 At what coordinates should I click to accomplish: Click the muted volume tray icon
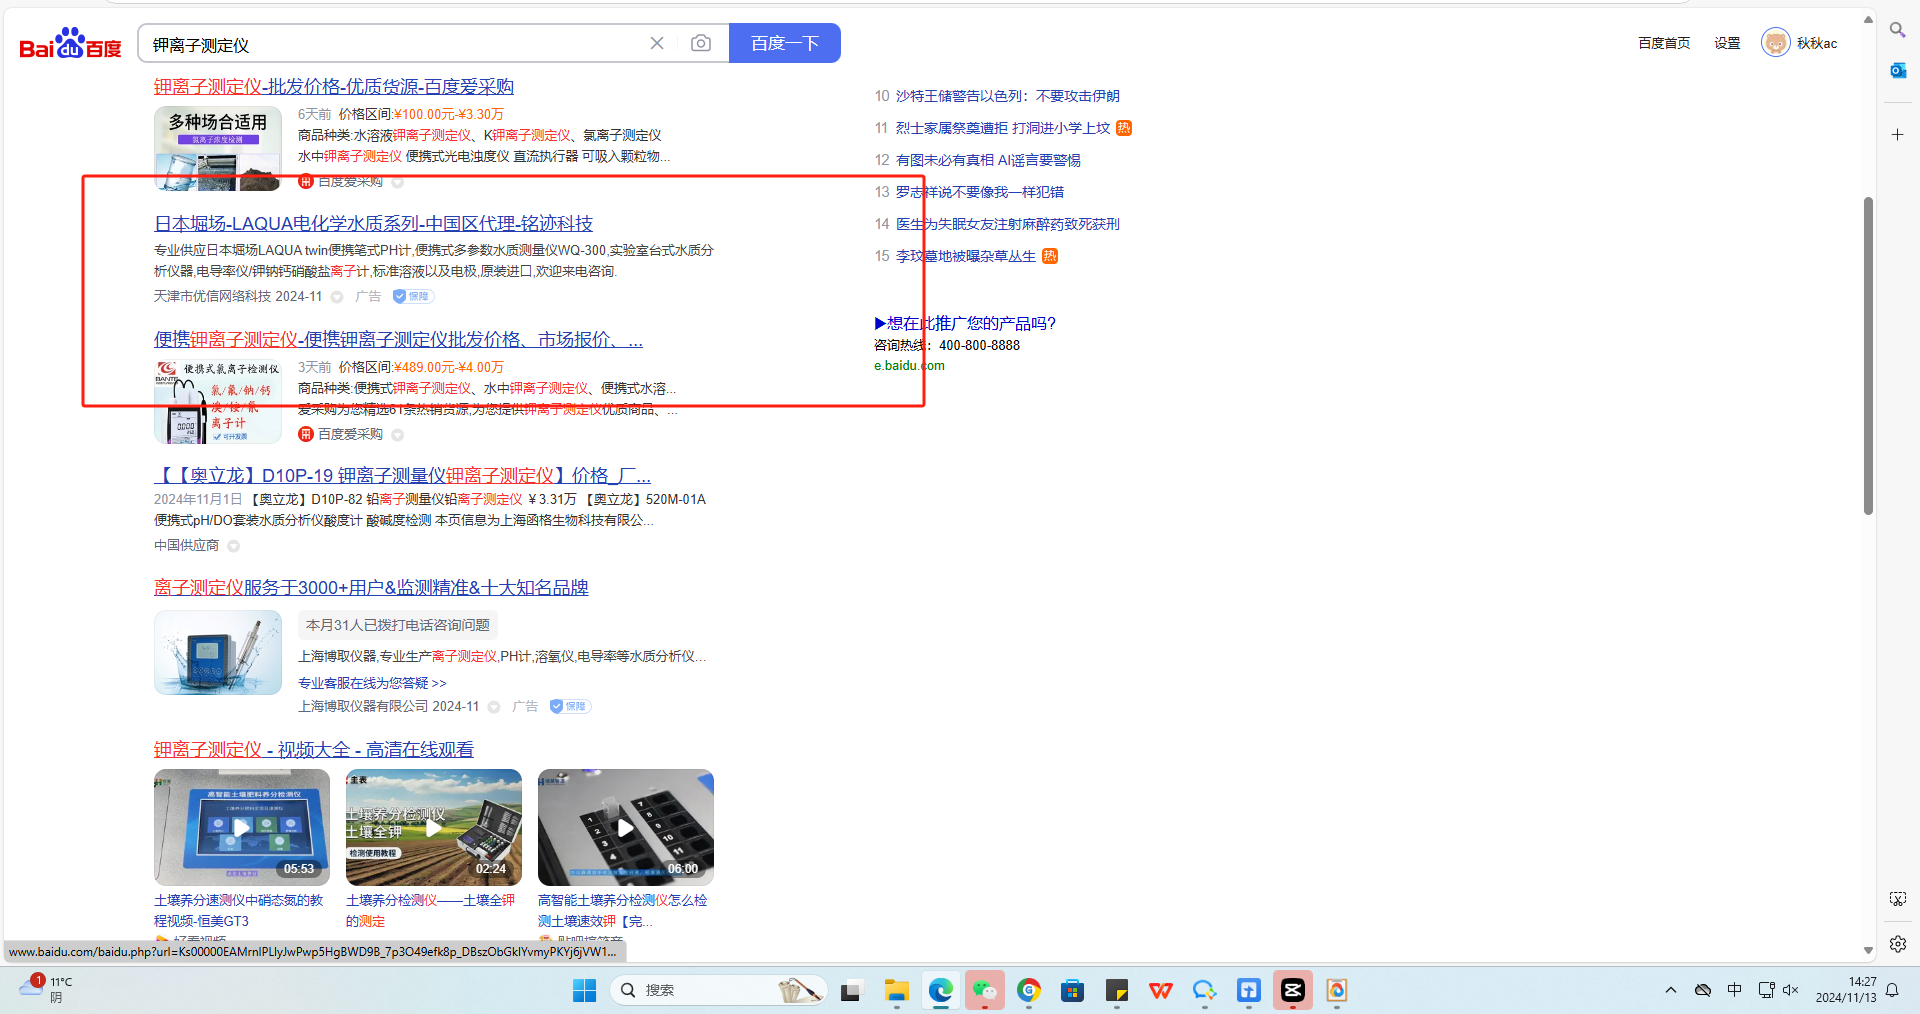(x=1791, y=990)
